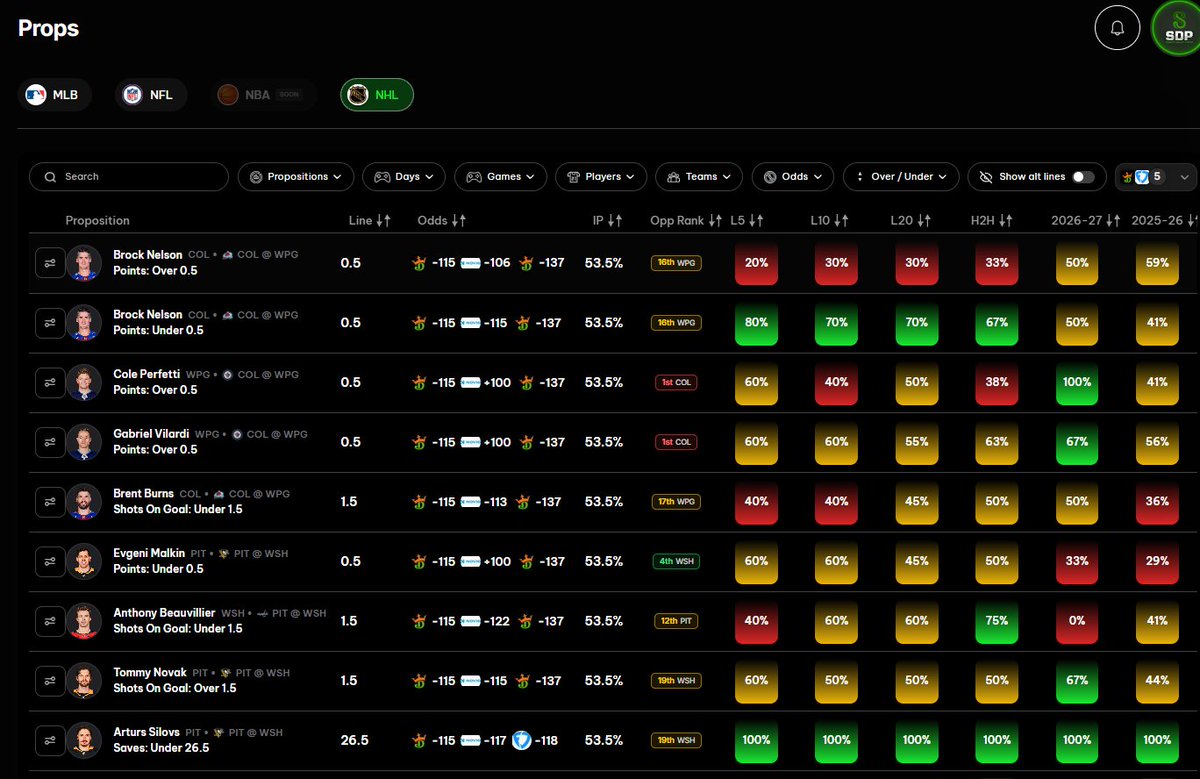Sort by Line column arrows
The image size is (1200, 779).
[383, 220]
